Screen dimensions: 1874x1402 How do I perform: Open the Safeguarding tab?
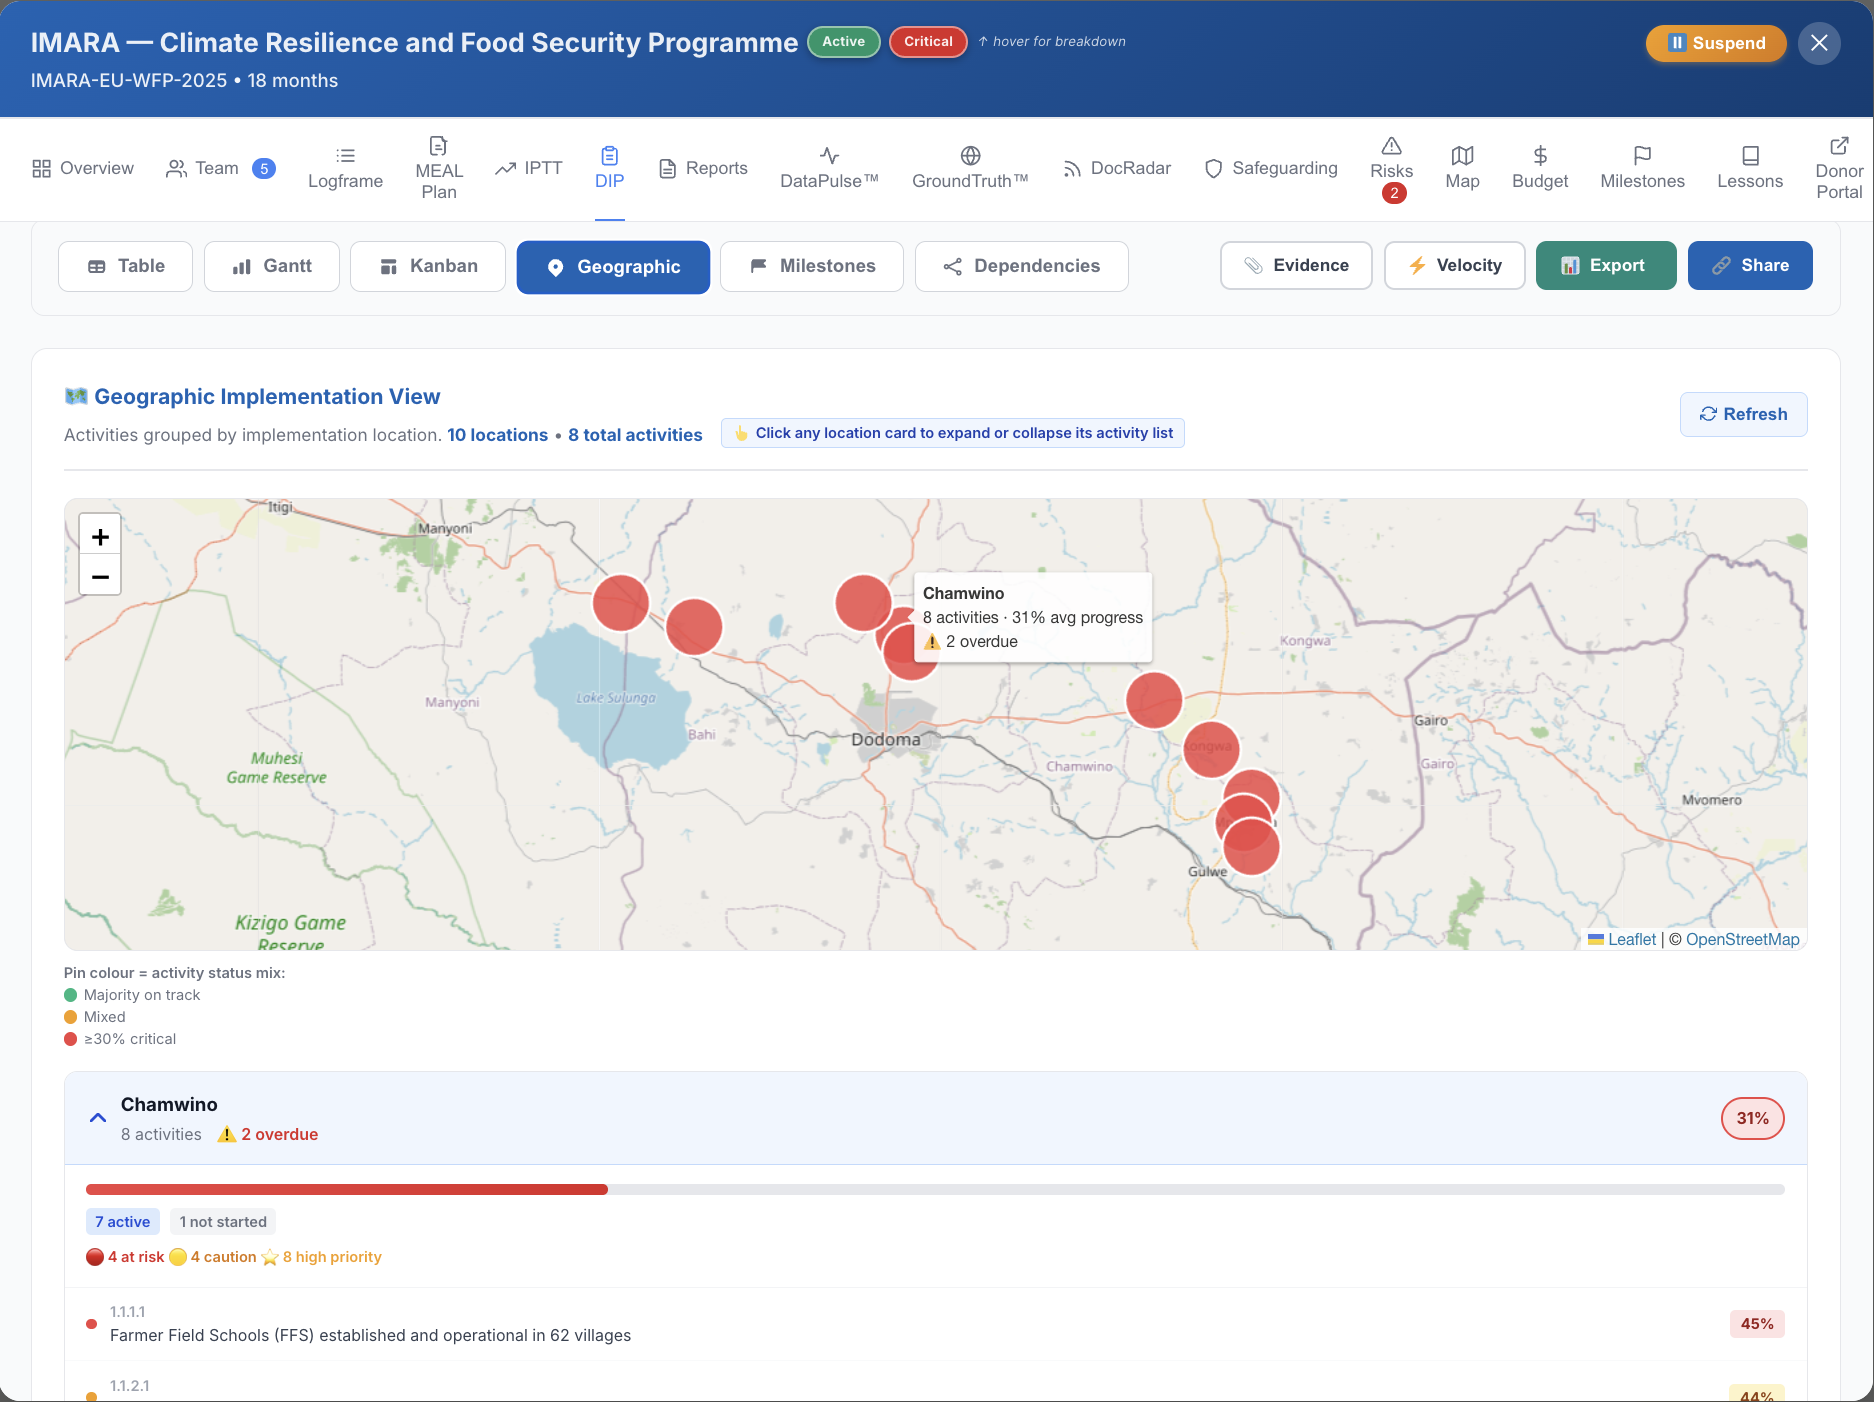[1271, 168]
